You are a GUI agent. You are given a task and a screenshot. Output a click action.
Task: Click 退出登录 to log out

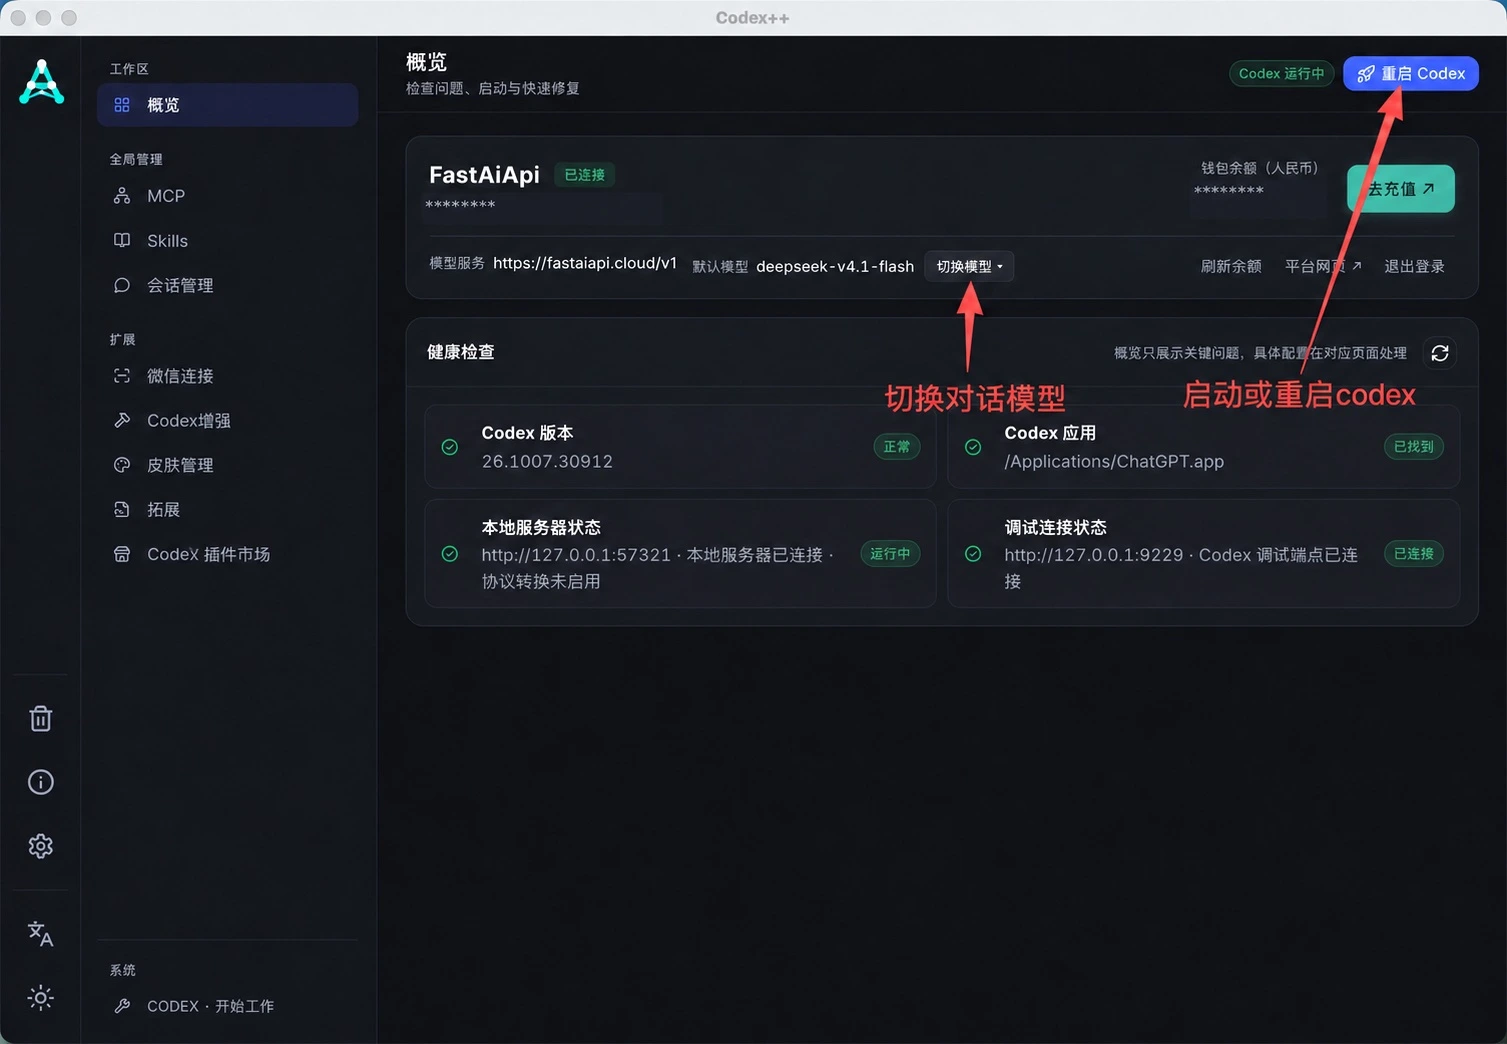click(x=1414, y=266)
